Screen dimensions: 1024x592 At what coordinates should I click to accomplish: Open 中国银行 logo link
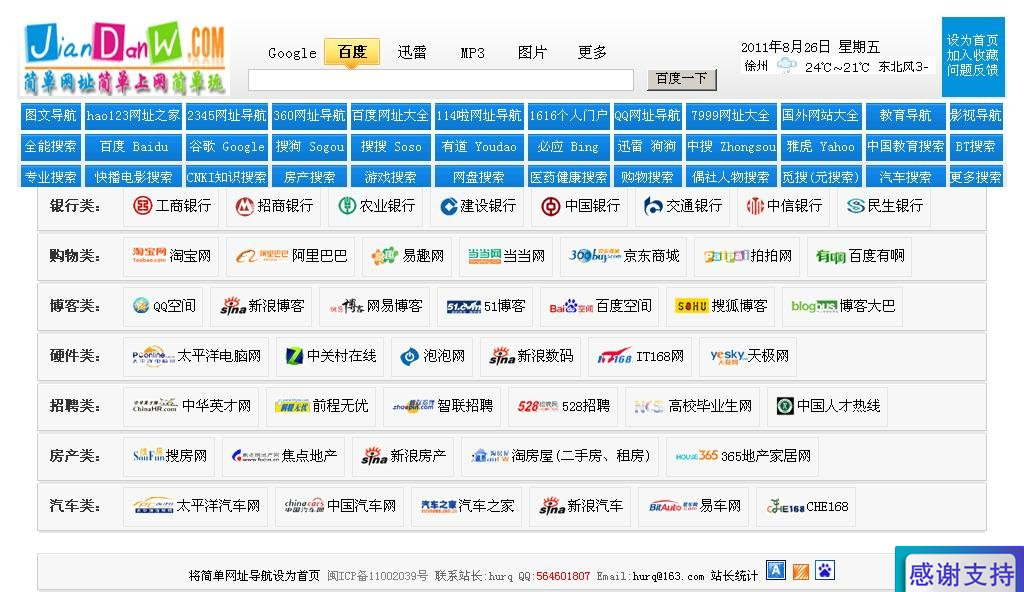point(551,206)
